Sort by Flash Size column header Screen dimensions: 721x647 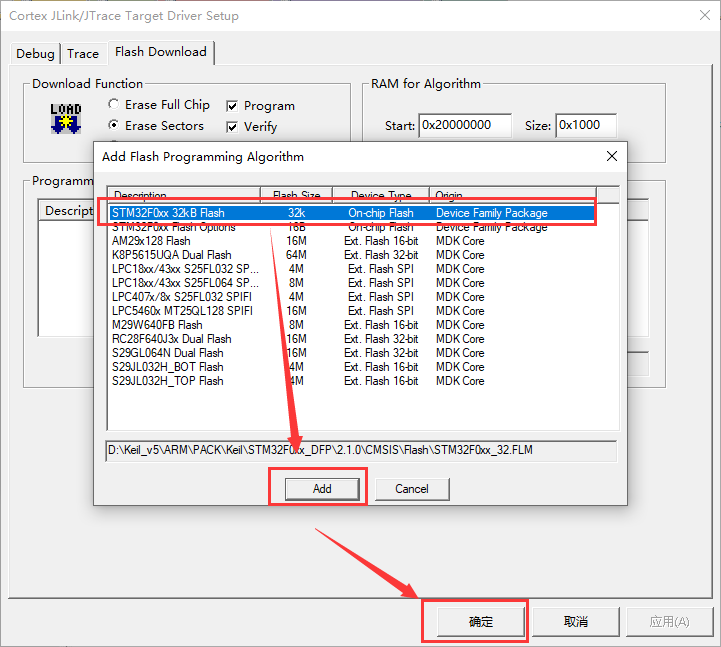pos(297,195)
